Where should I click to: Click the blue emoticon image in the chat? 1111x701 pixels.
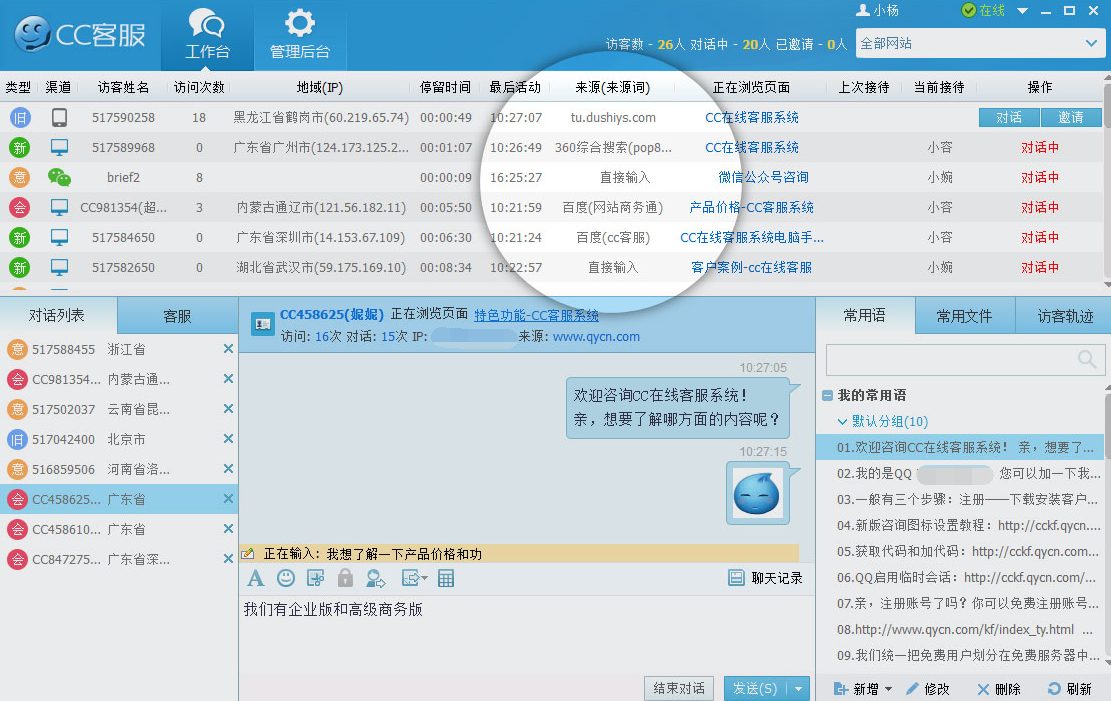(757, 493)
